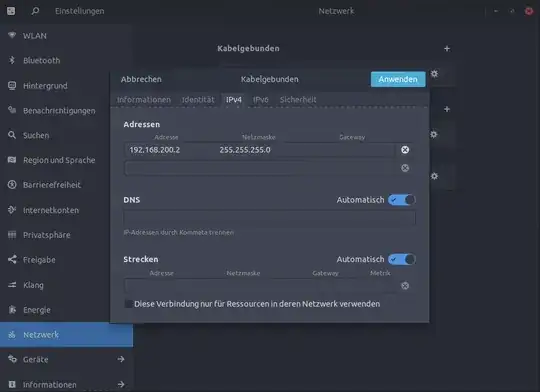Switch to the Informationen tab in the dialog
Viewport: 540px width, 392px height.
coord(144,100)
